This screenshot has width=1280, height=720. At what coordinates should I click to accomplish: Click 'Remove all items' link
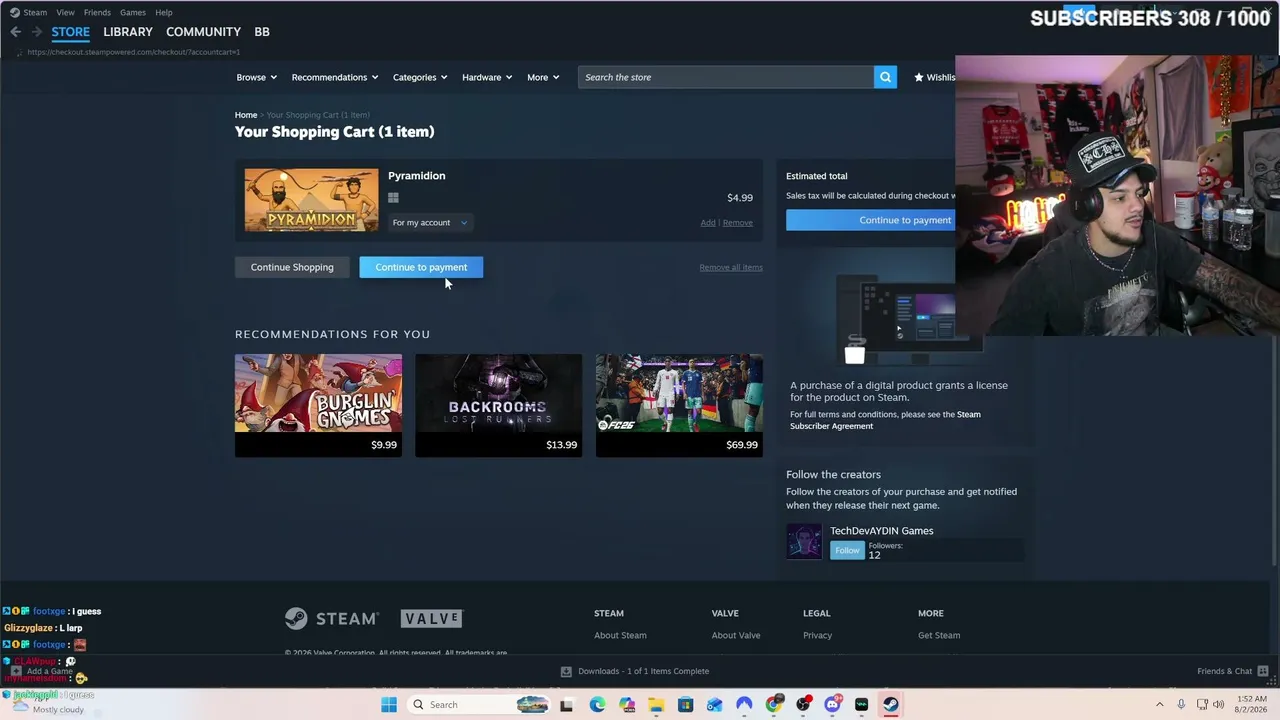(x=731, y=267)
